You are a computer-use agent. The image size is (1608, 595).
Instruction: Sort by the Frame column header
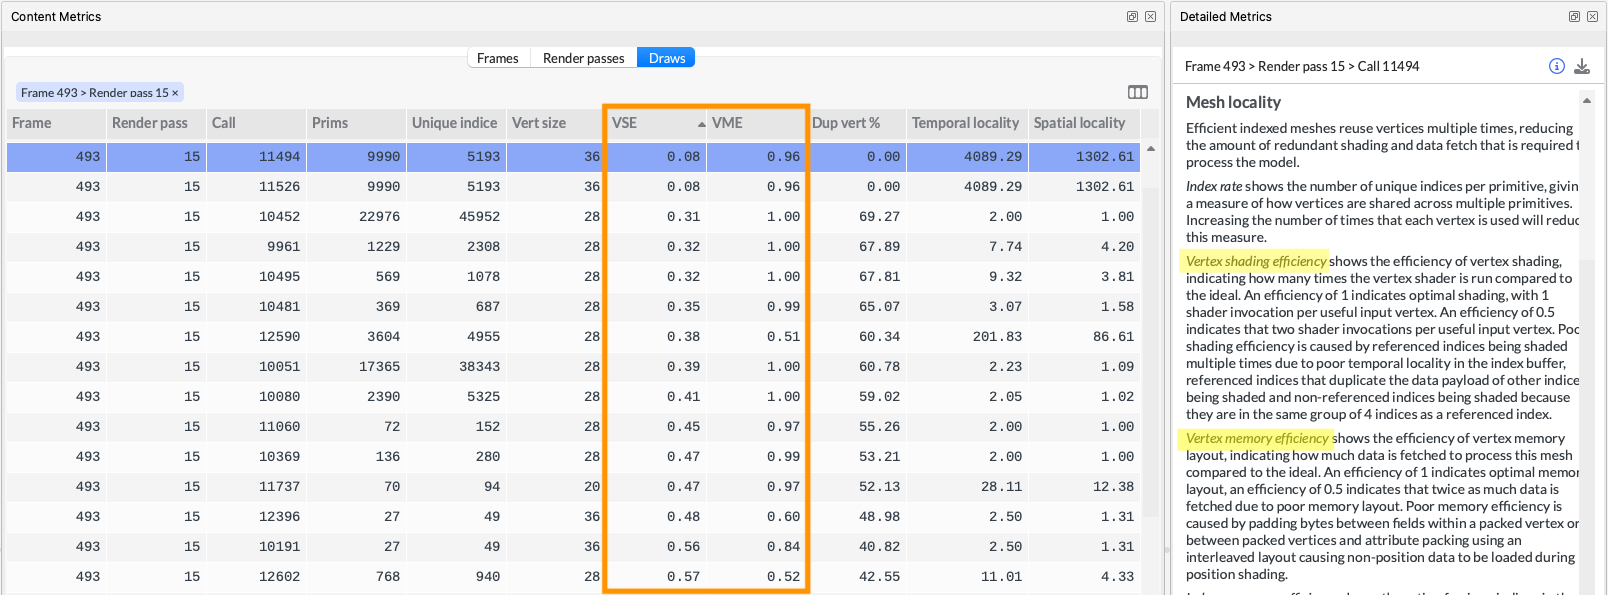click(56, 123)
